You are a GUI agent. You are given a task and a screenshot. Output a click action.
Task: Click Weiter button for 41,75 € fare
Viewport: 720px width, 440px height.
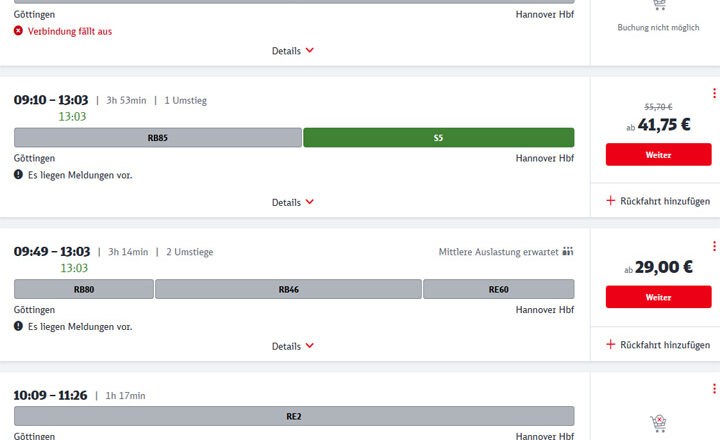[658, 155]
